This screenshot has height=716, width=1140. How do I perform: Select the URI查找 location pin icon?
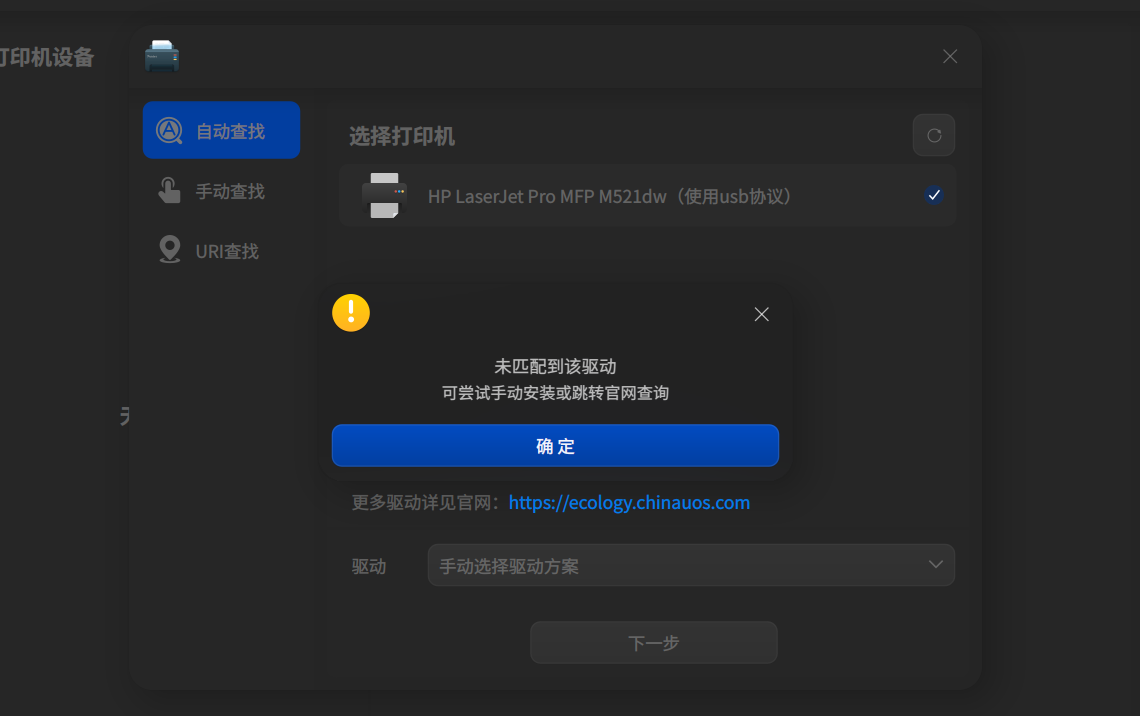168,250
